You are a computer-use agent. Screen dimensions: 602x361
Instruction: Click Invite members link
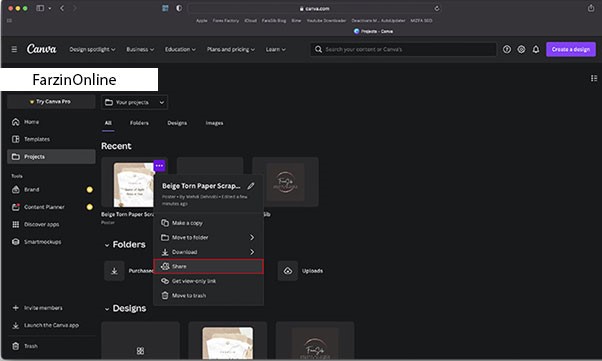(x=43, y=308)
